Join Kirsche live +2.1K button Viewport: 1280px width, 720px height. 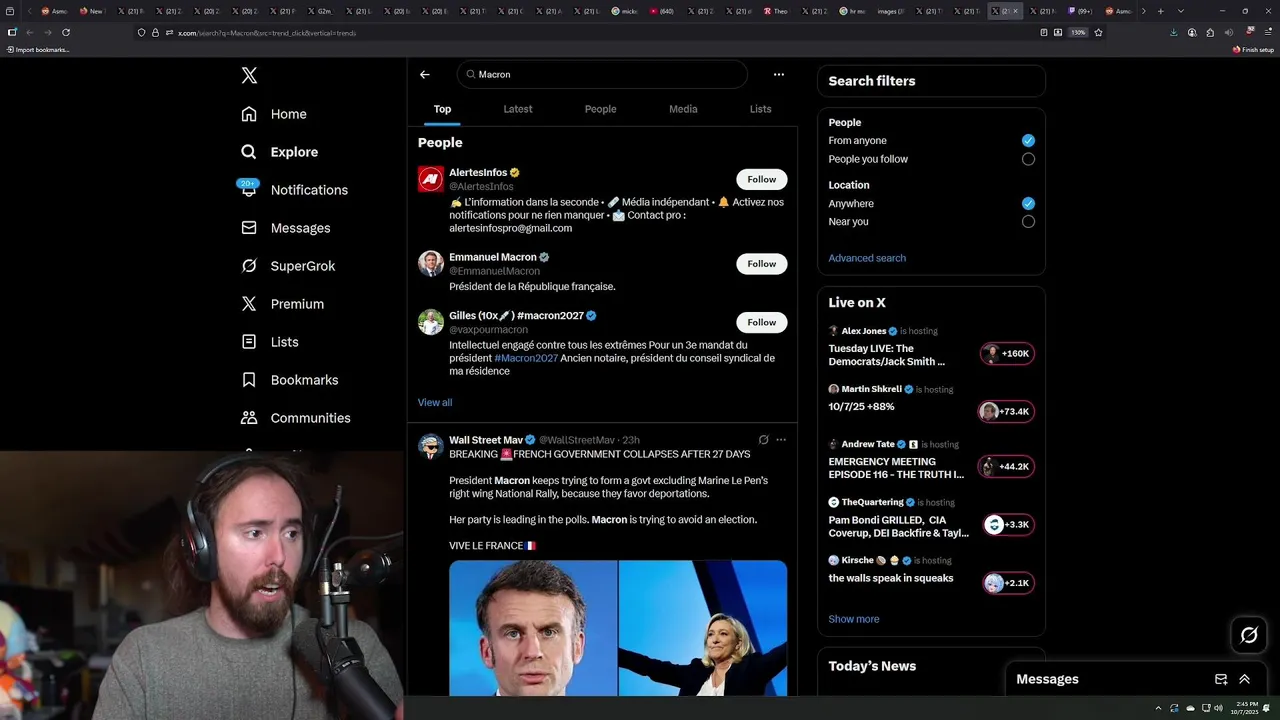(1009, 583)
